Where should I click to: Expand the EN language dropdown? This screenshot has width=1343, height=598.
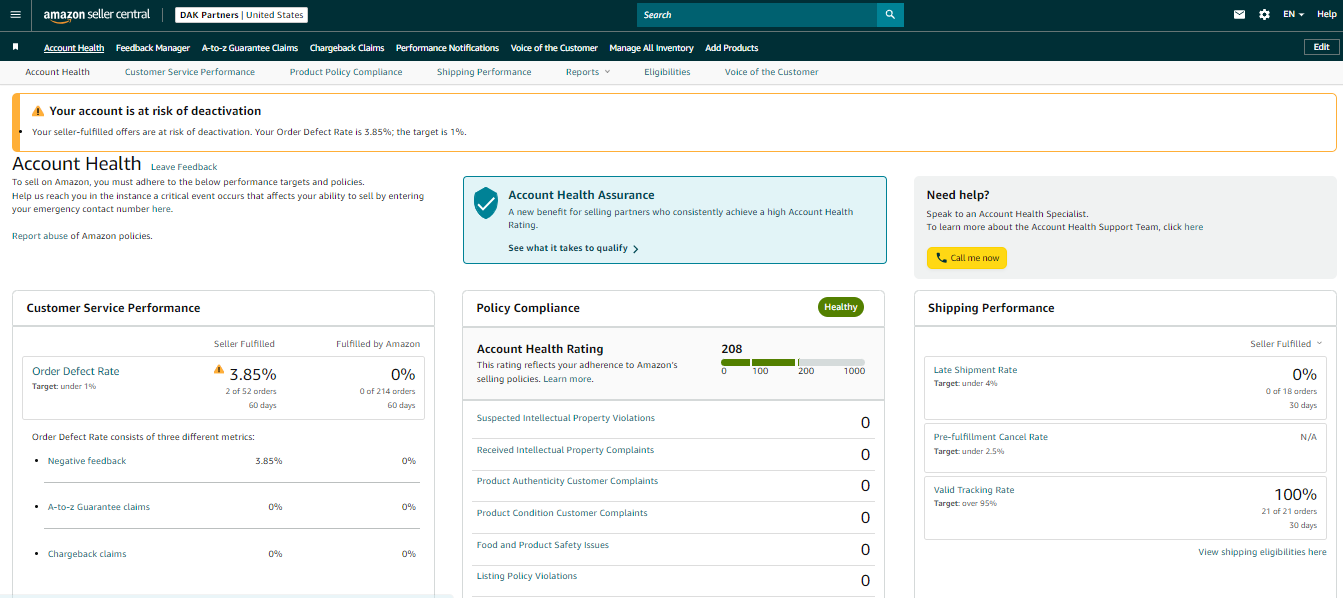[x=1294, y=15]
